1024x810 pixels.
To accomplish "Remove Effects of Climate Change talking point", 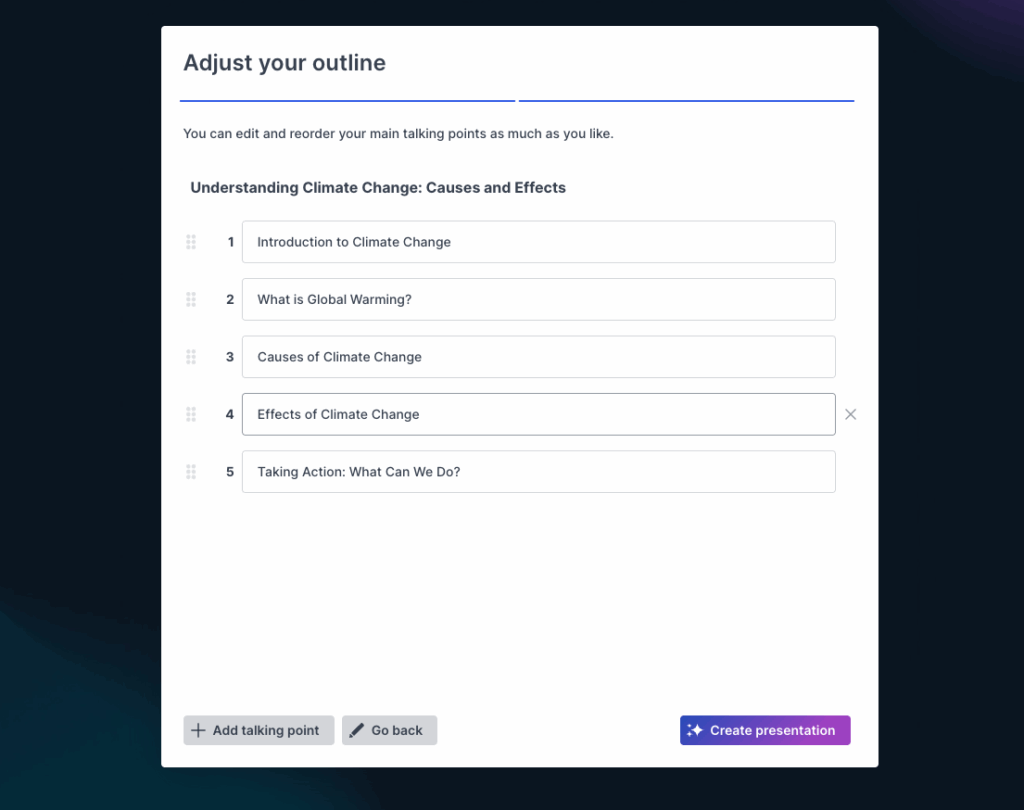I will 850,414.
